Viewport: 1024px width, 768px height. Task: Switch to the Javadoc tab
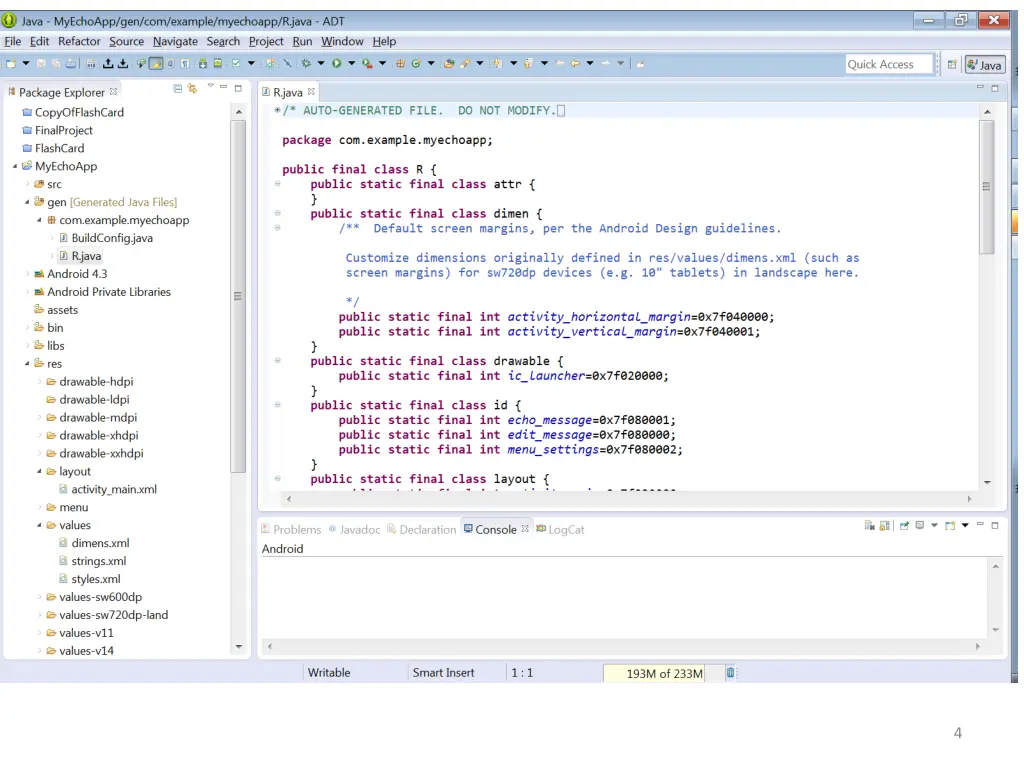(x=355, y=529)
